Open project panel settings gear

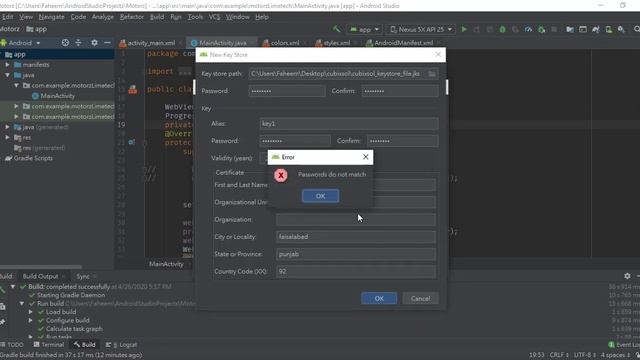click(94, 43)
